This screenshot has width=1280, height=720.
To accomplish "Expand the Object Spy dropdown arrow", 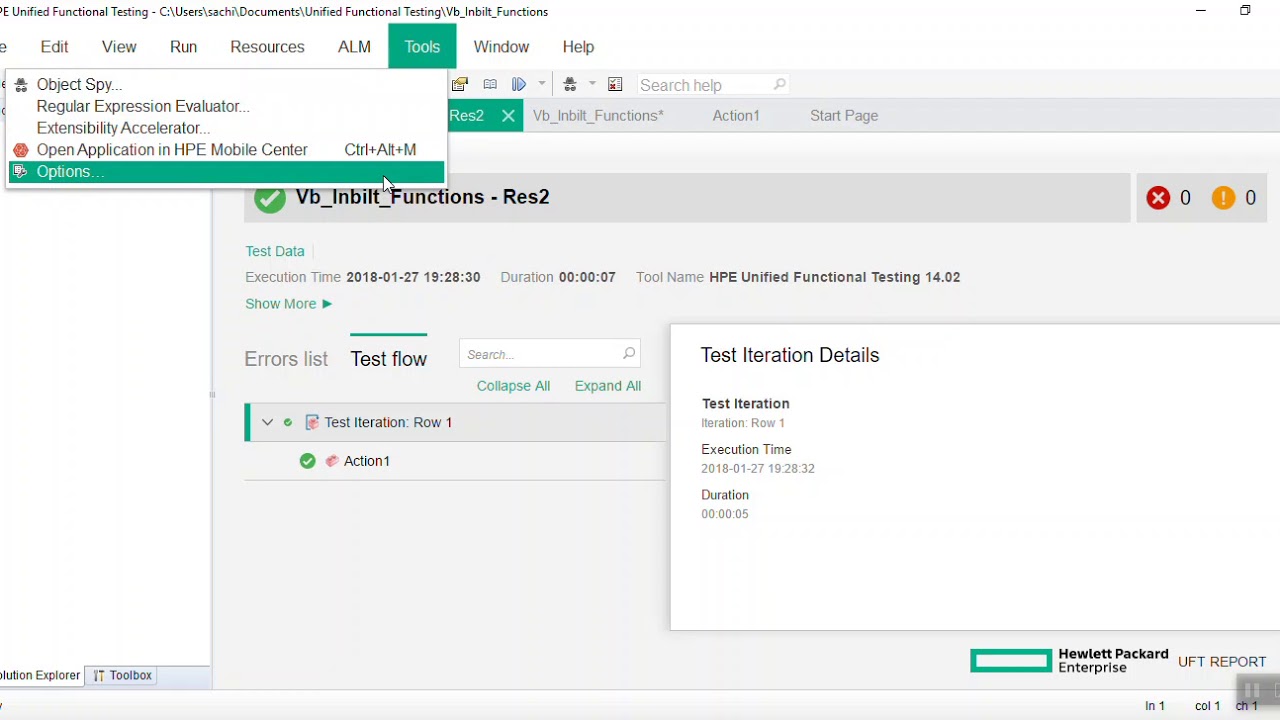I will (592, 85).
